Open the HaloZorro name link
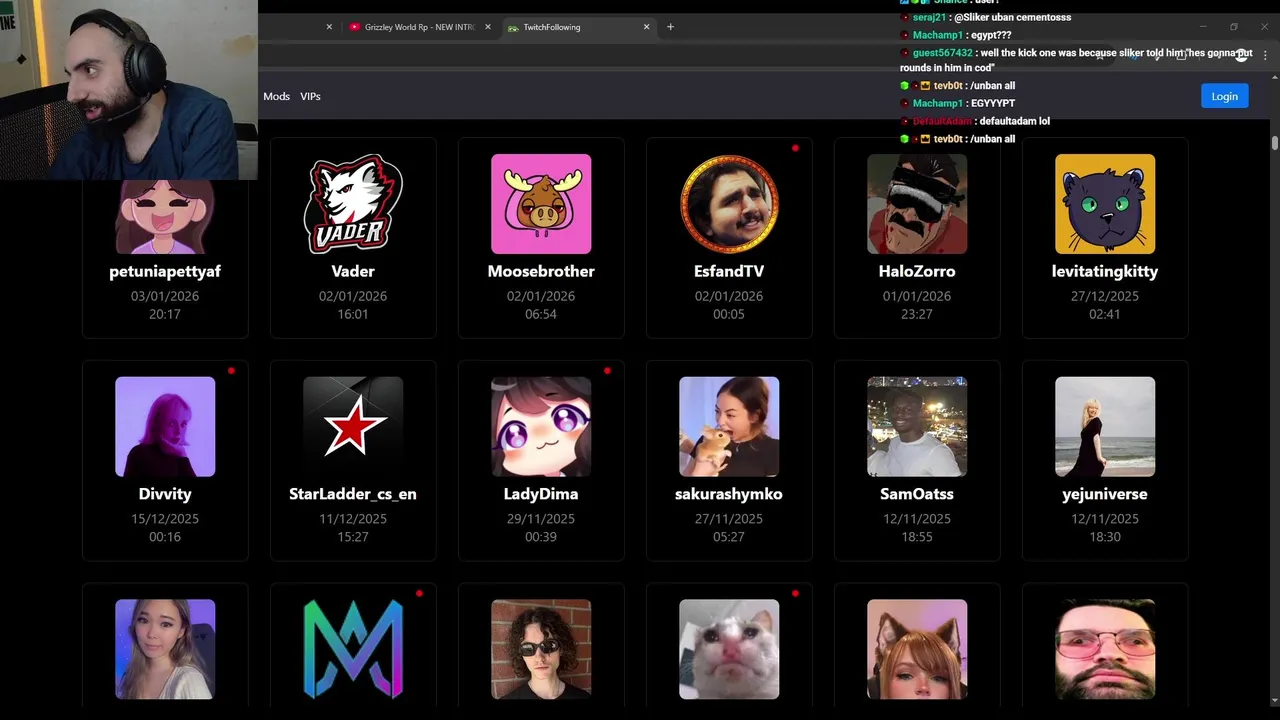The image size is (1280, 720). click(x=917, y=271)
